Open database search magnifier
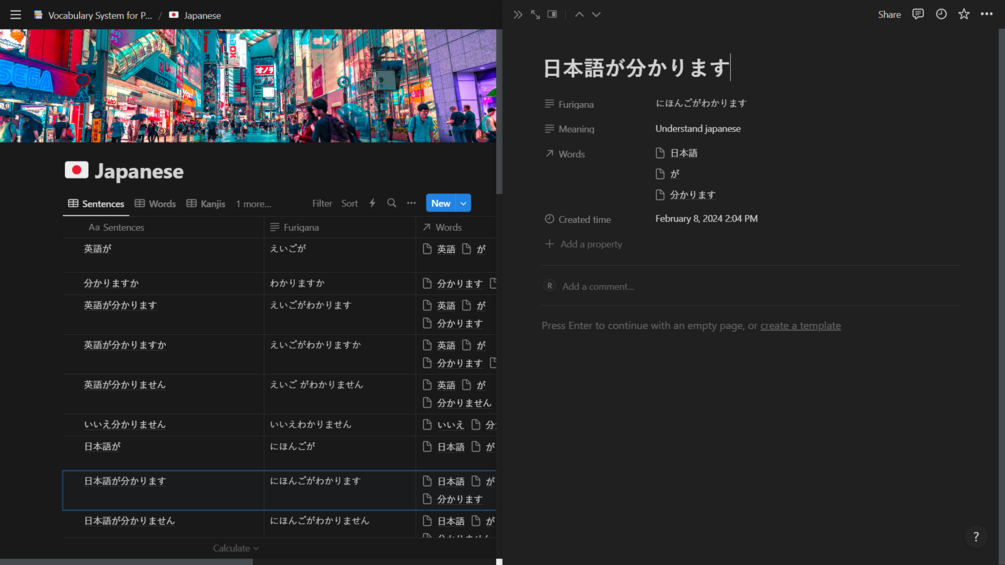Screen dimensions: 1005x565 pyautogui.click(x=392, y=203)
